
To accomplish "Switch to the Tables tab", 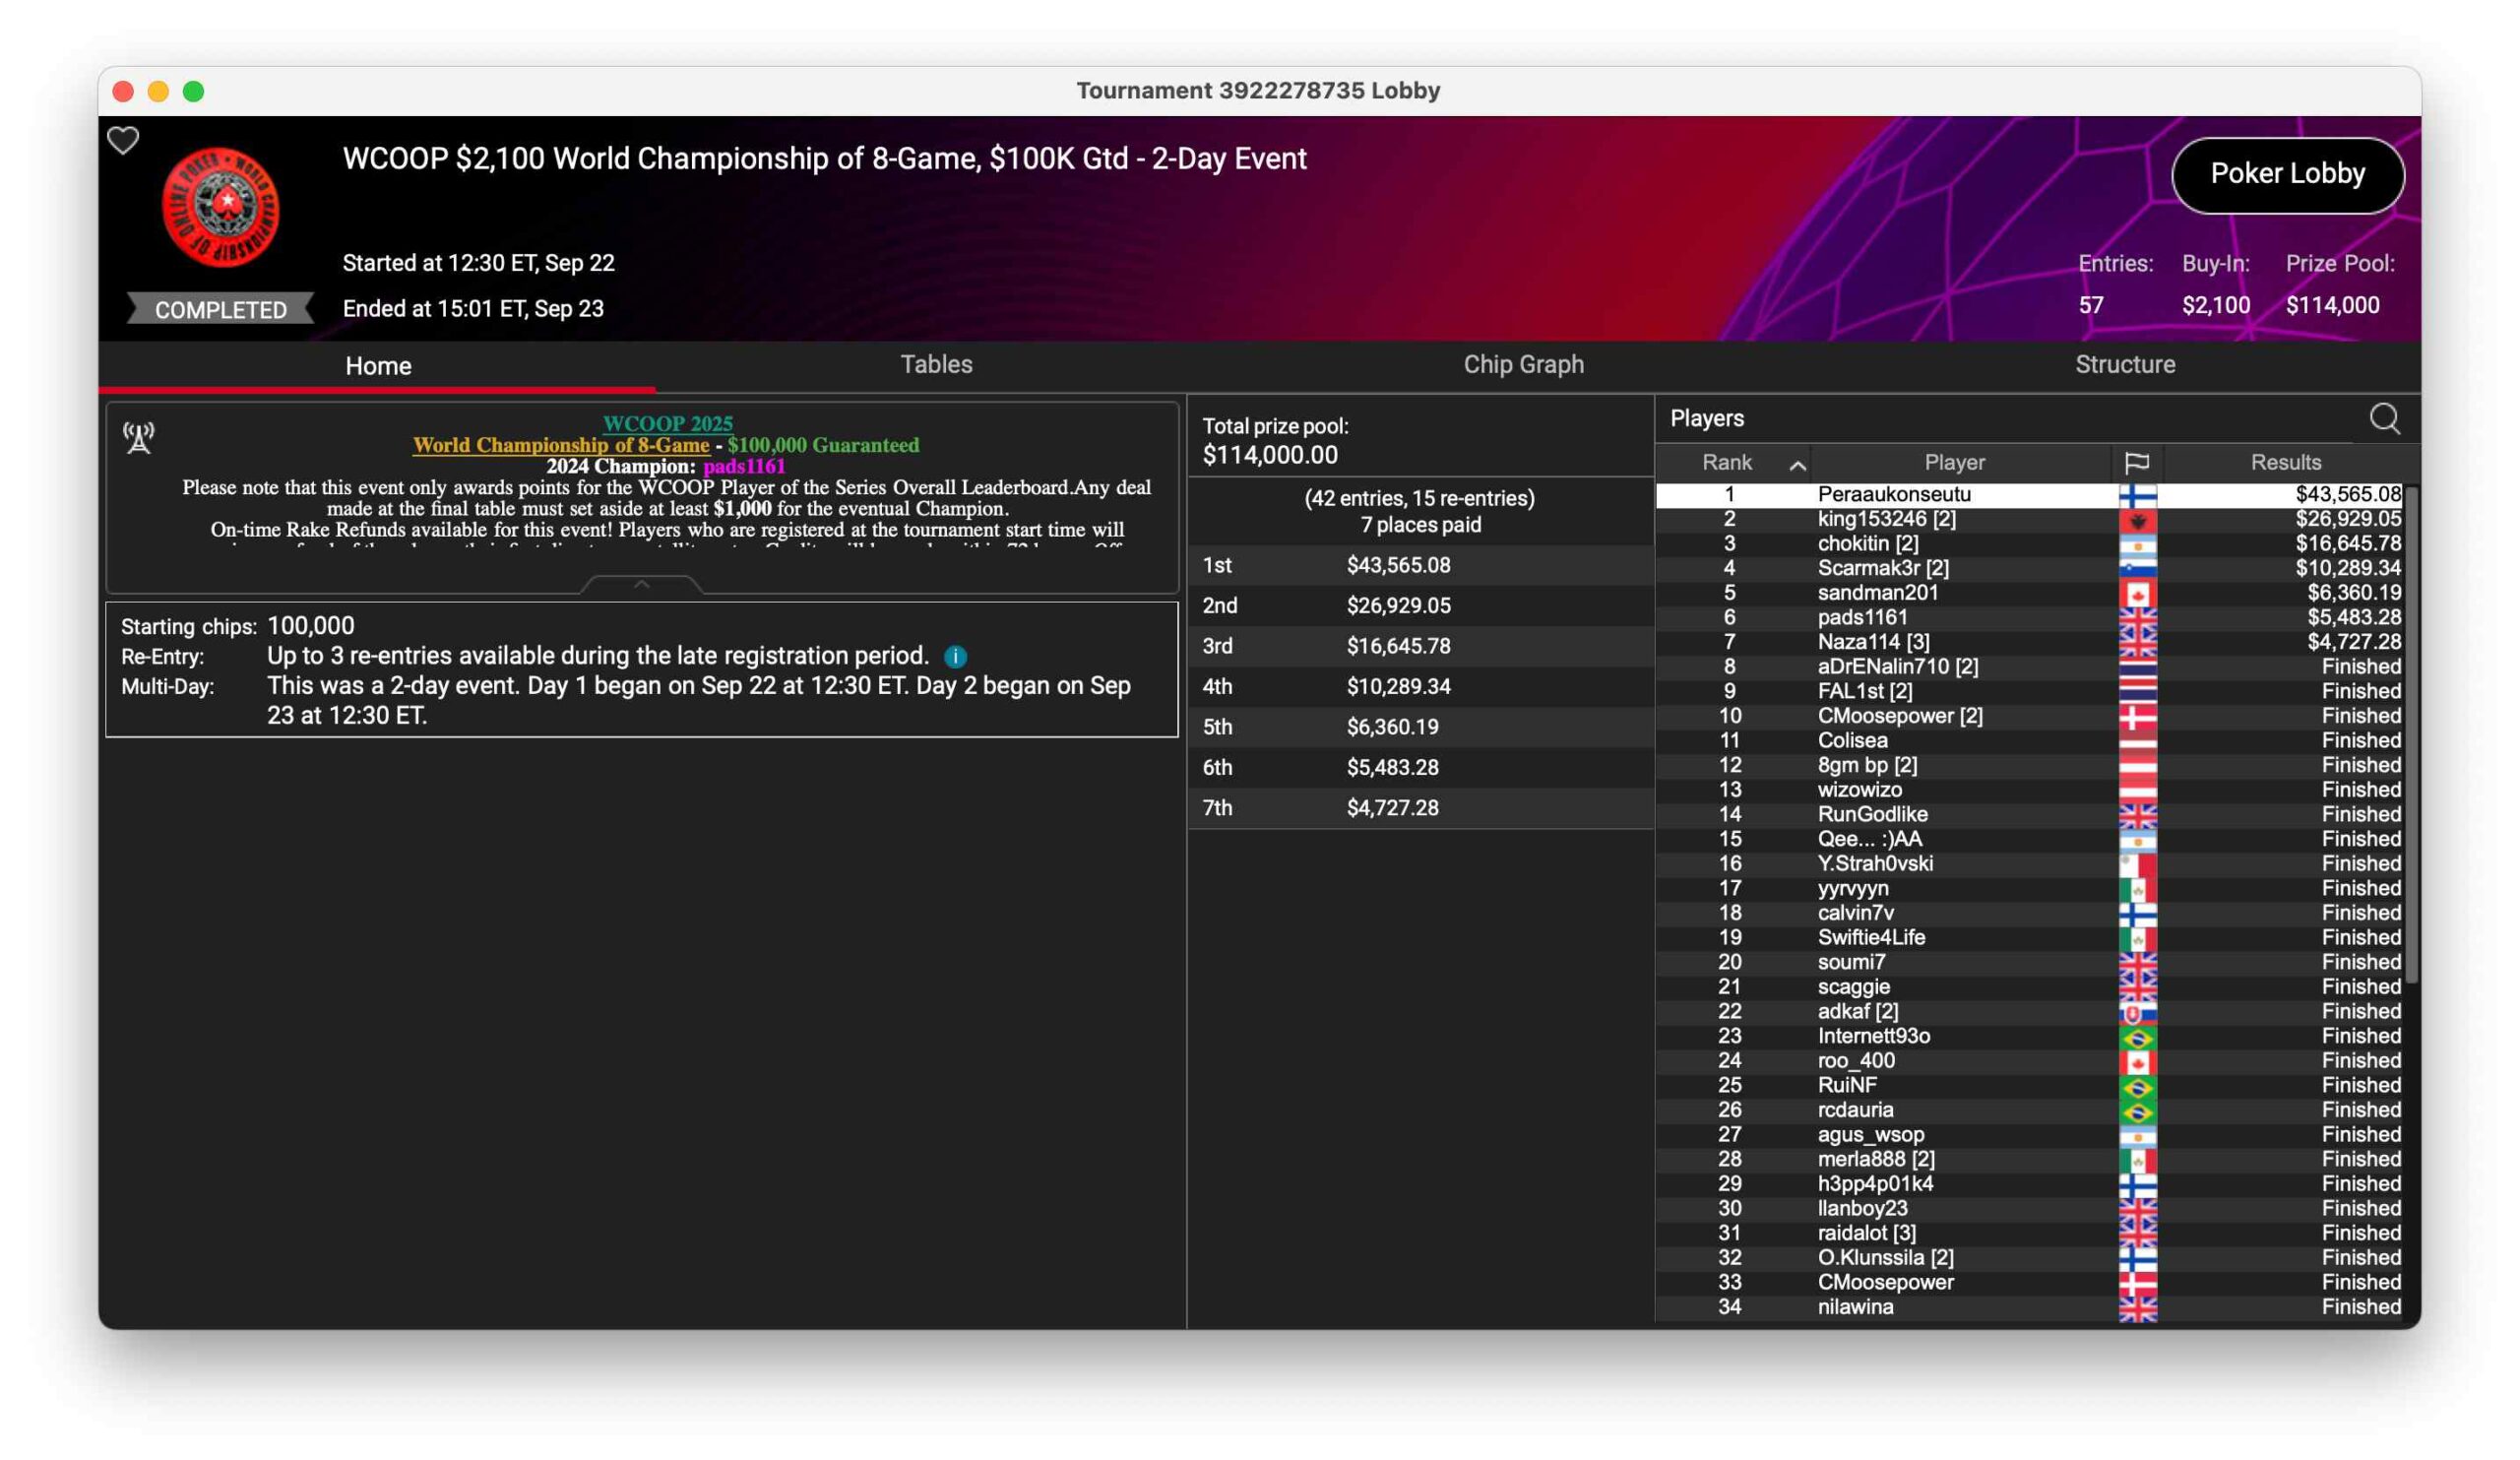I will pyautogui.click(x=936, y=365).
